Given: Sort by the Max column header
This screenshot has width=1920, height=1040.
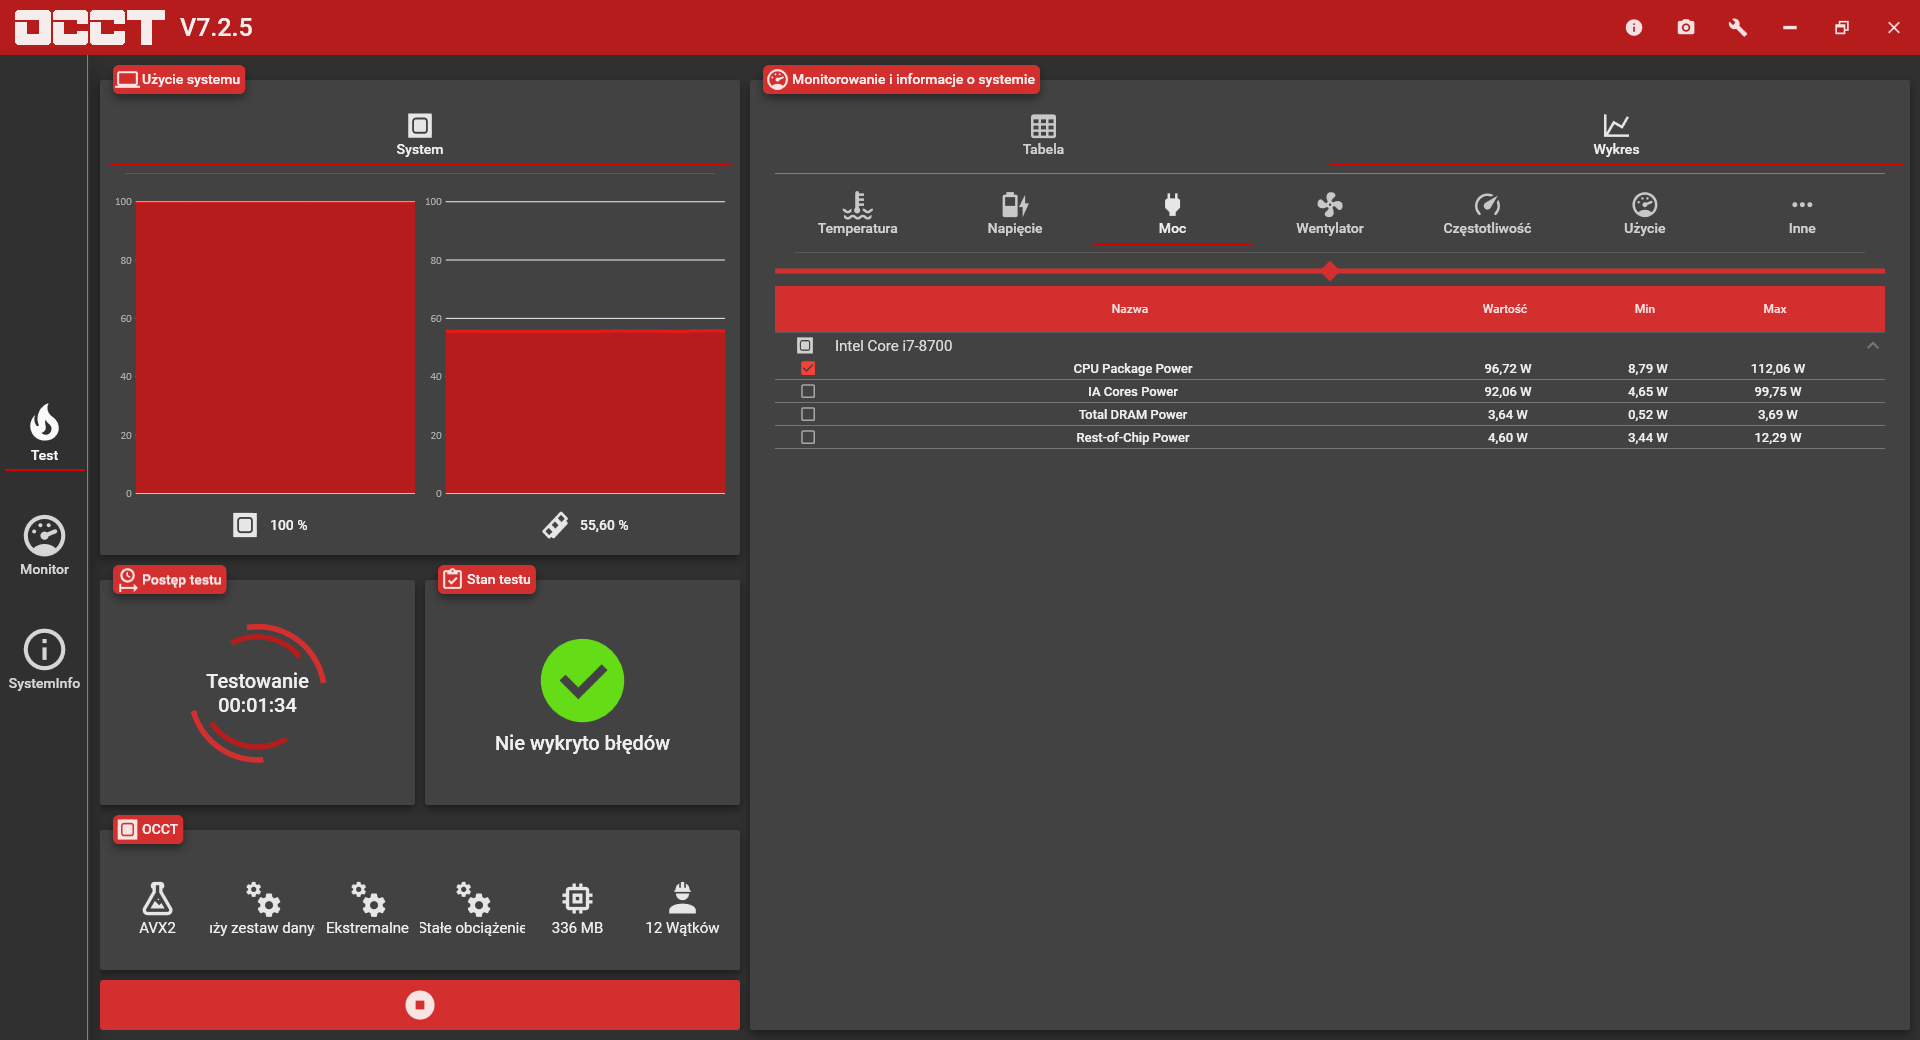Looking at the screenshot, I should [1774, 309].
